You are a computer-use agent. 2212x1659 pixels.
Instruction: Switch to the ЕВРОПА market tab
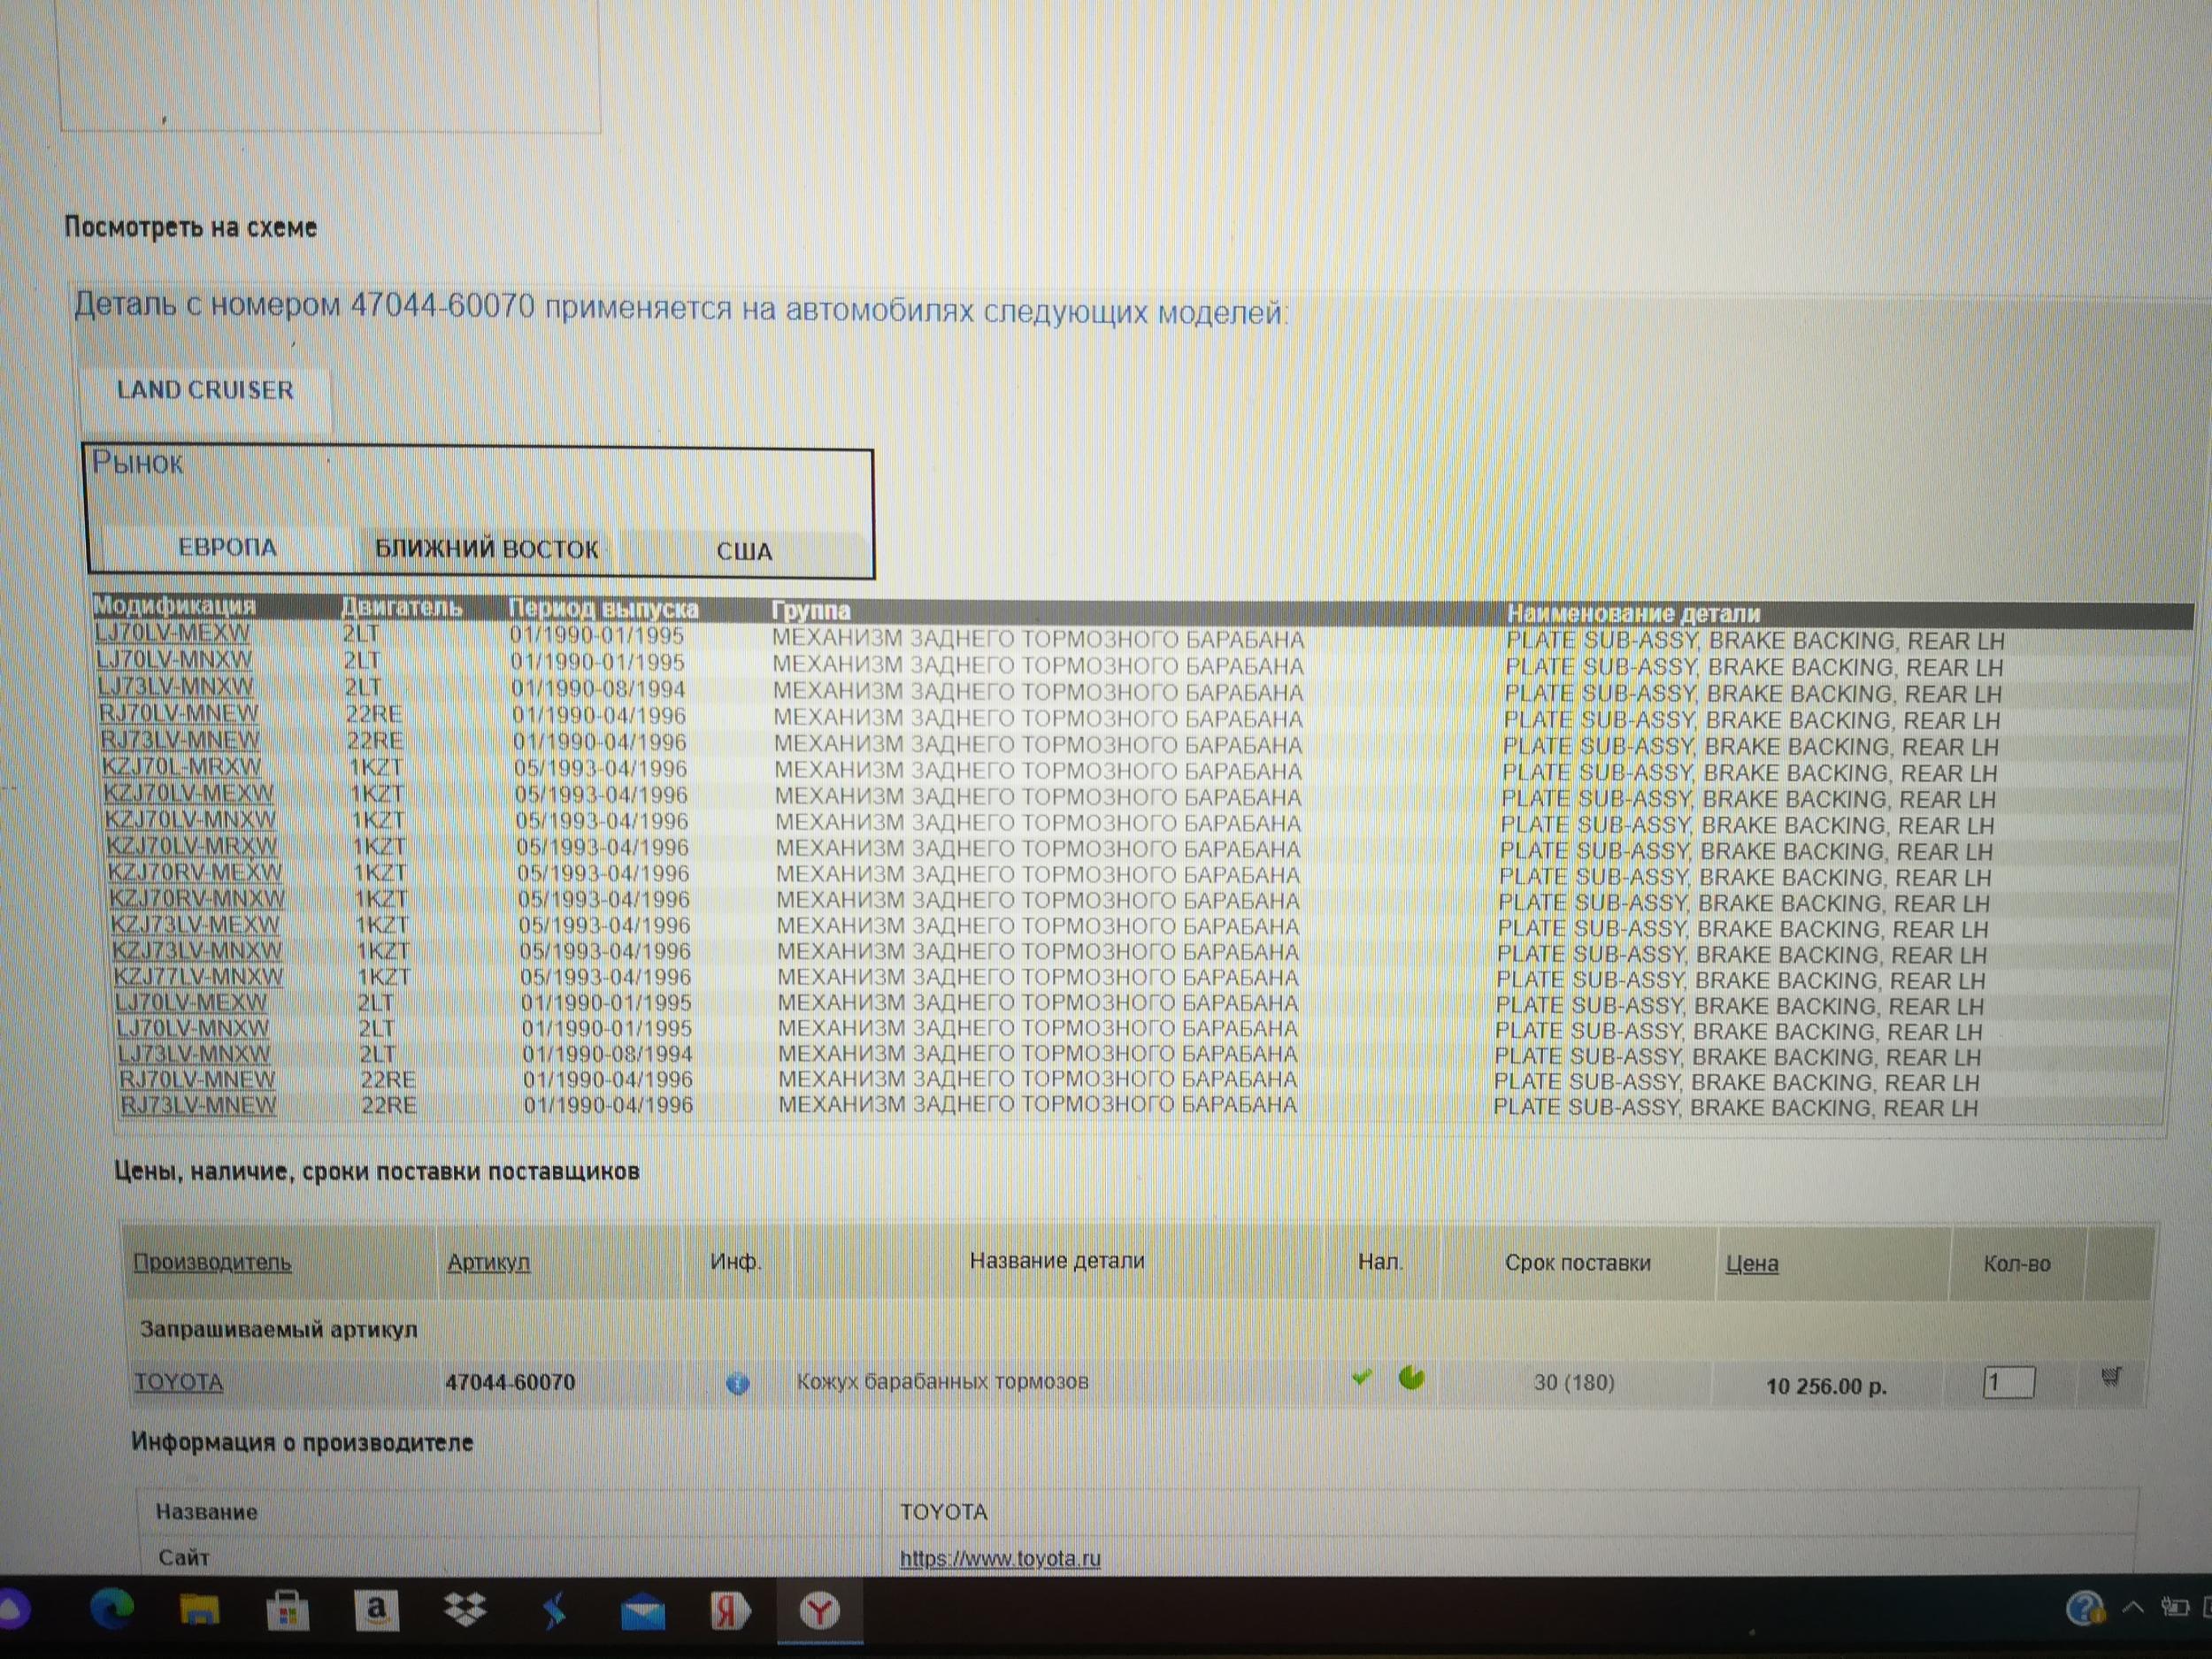tap(227, 548)
